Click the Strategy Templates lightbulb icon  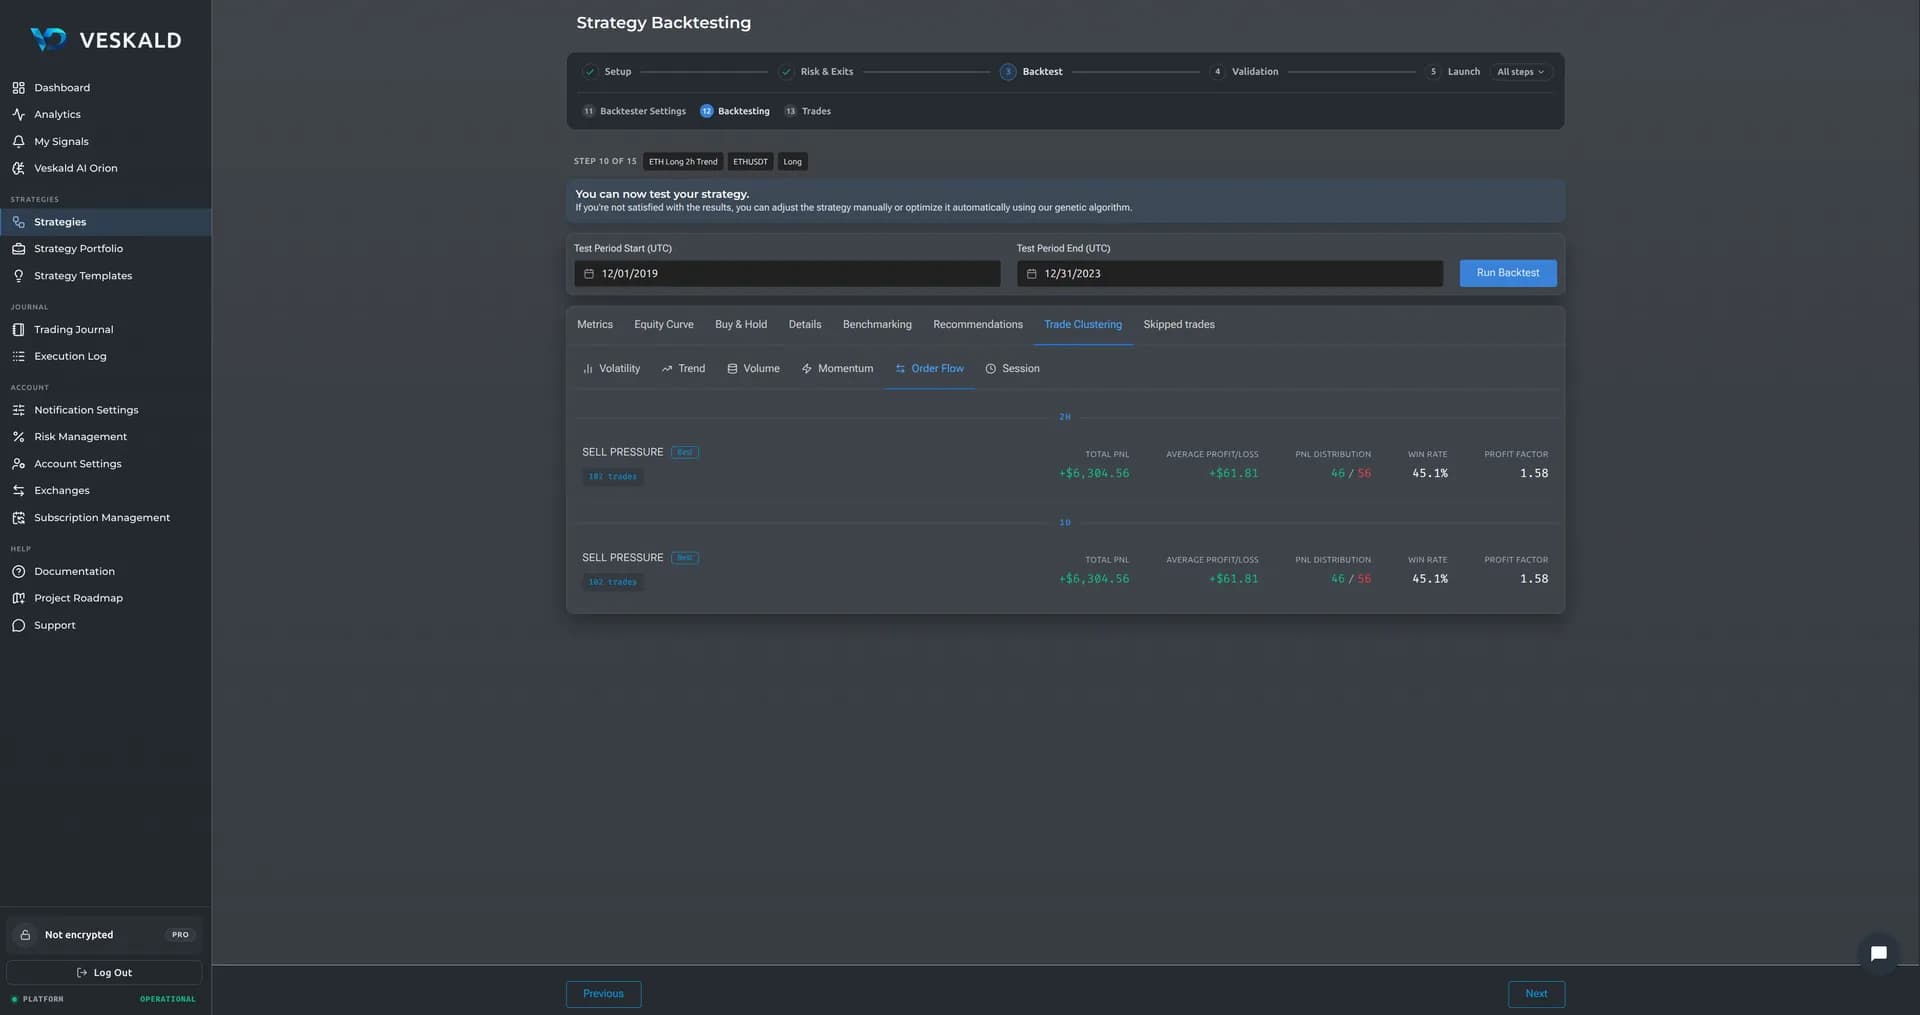pyautogui.click(x=18, y=276)
